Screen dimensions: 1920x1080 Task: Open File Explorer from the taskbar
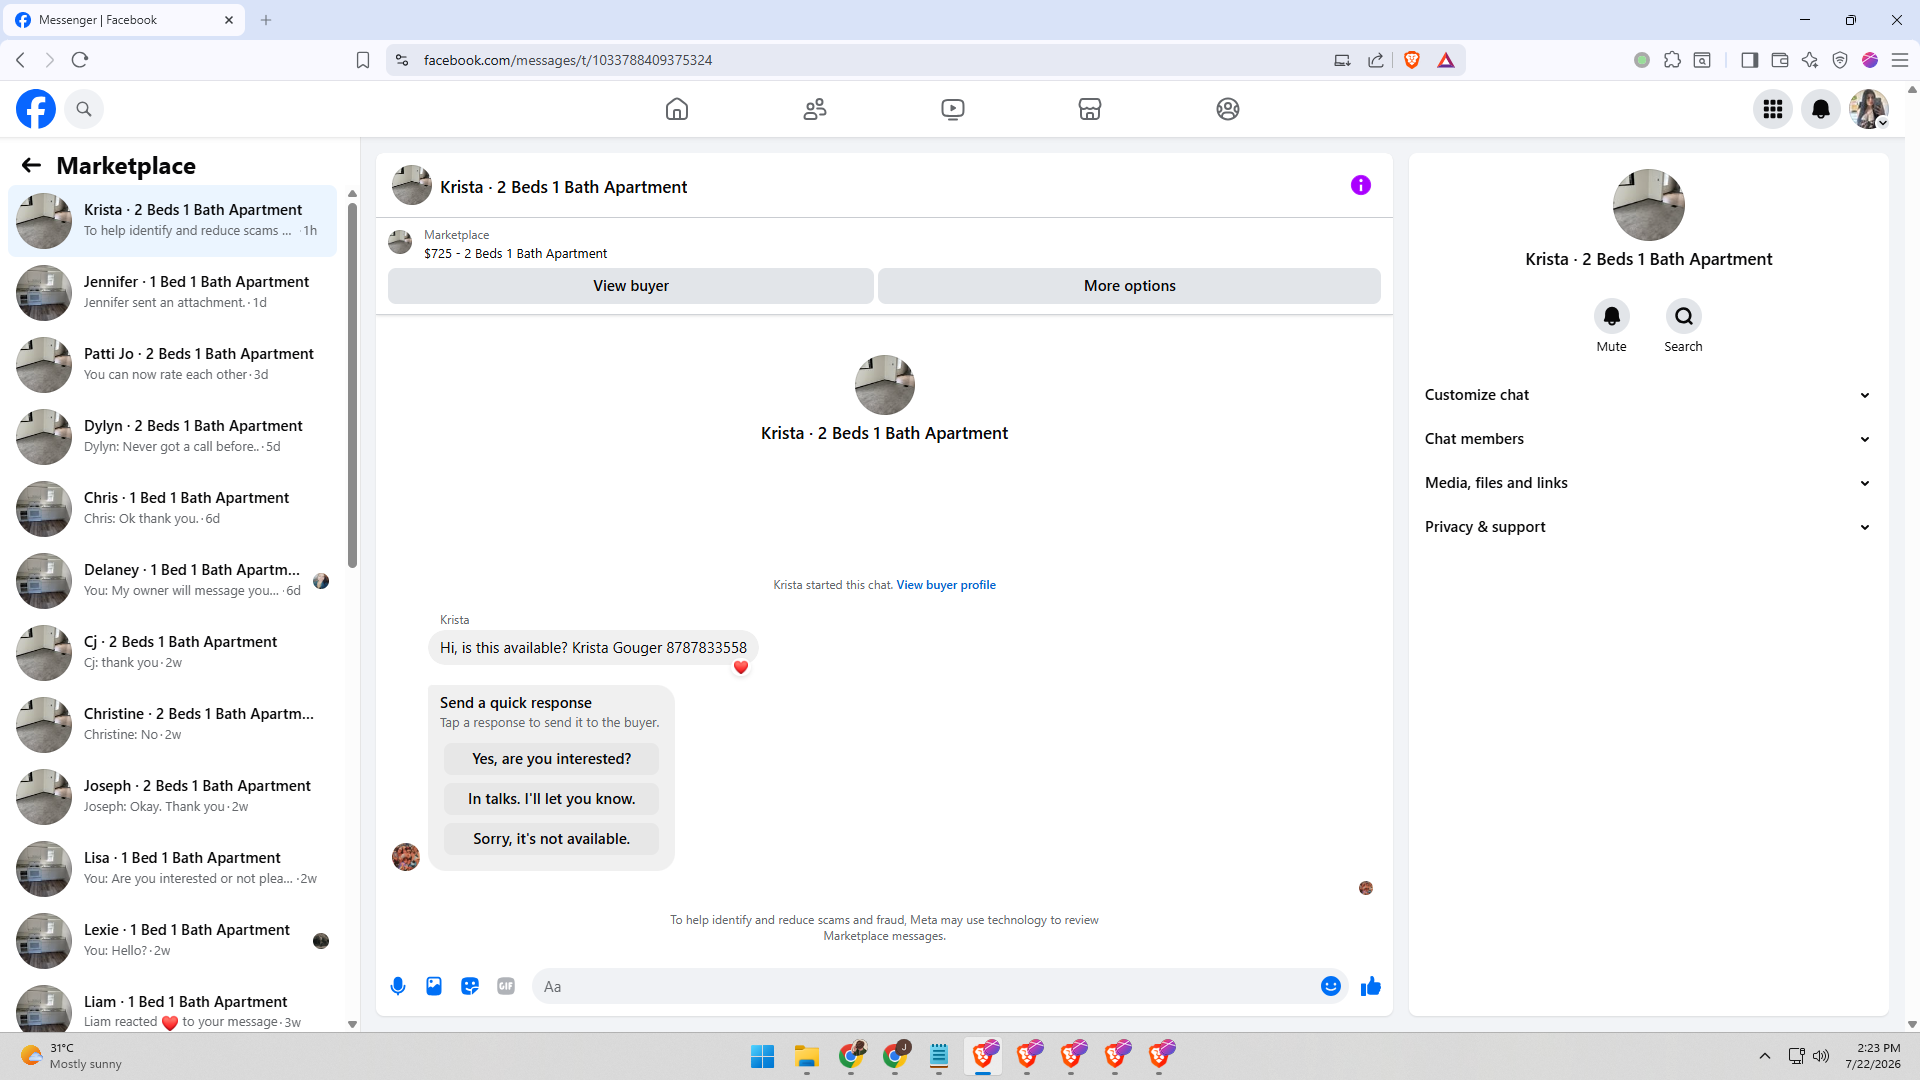pos(807,1056)
